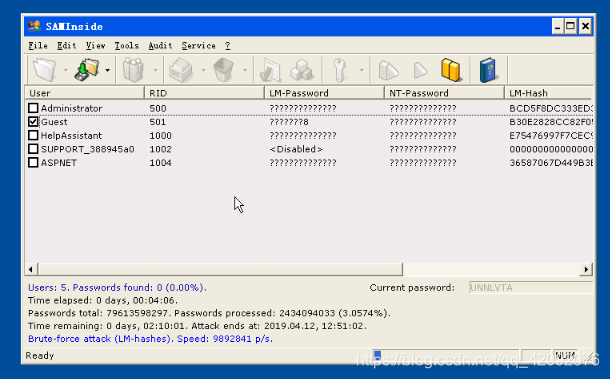The height and width of the screenshot is (379, 610).
Task: Click RID value 1000
Action: 161,135
